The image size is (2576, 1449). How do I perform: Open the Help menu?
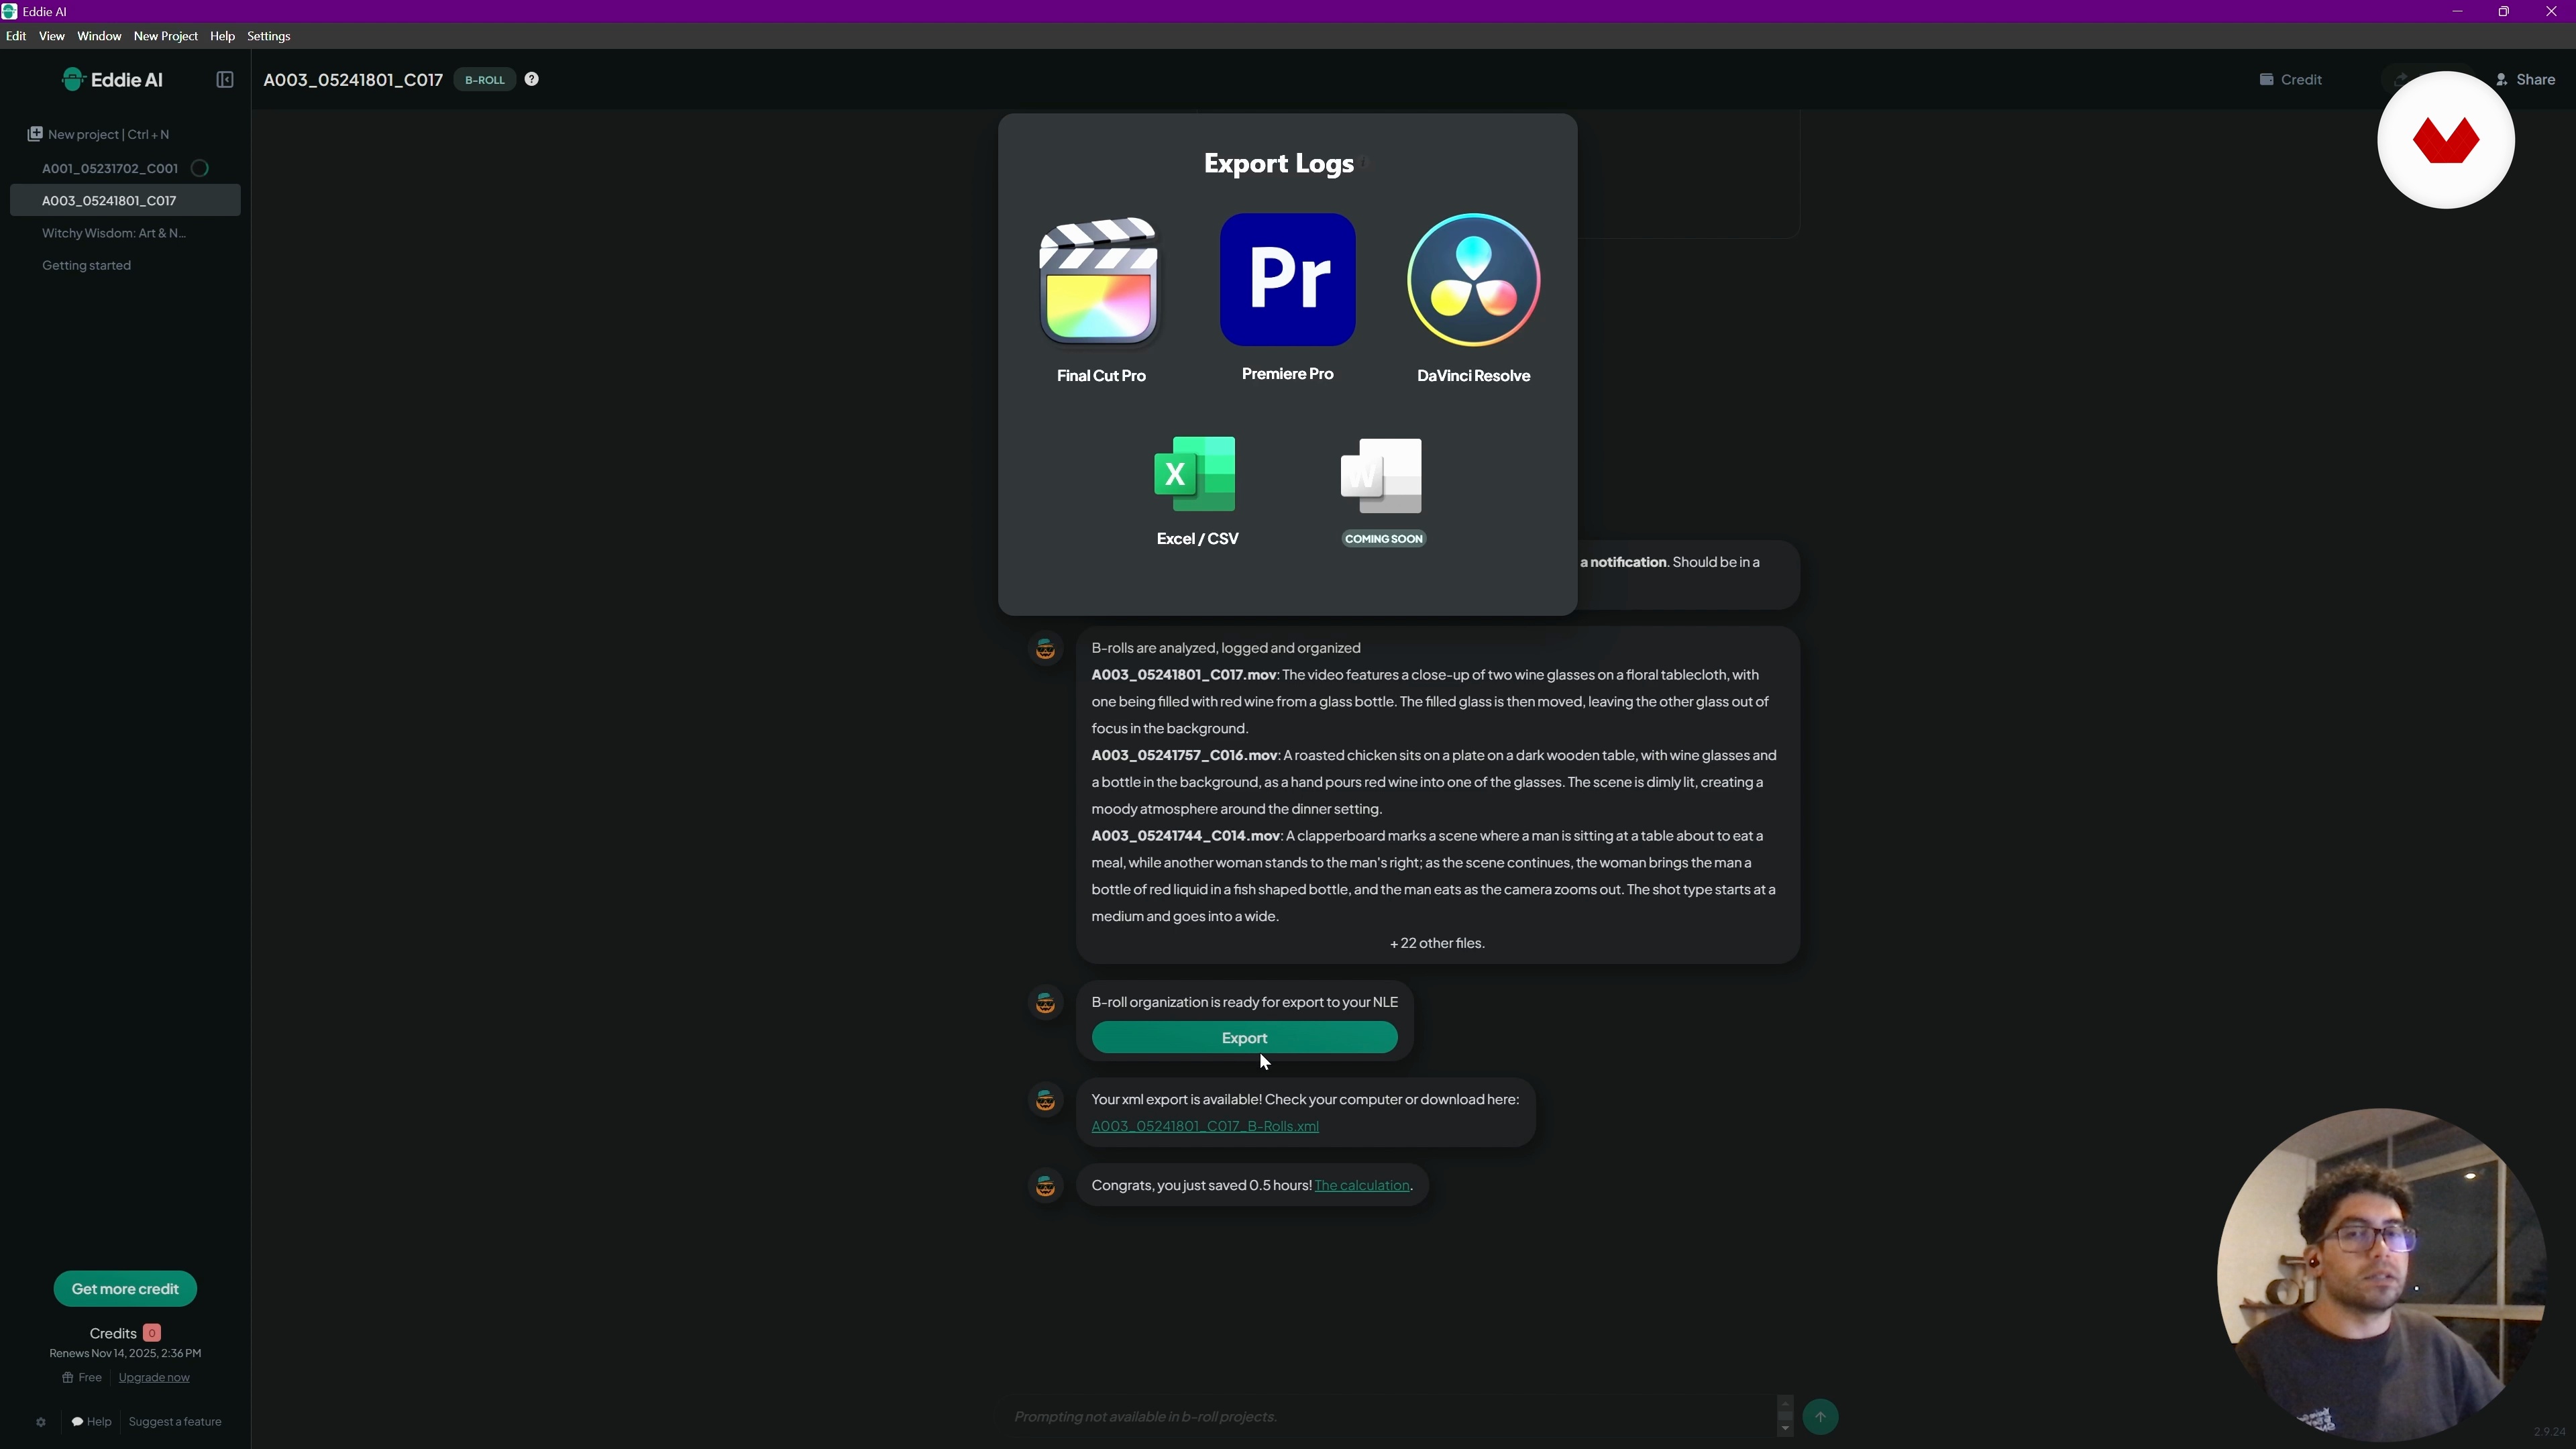point(222,36)
